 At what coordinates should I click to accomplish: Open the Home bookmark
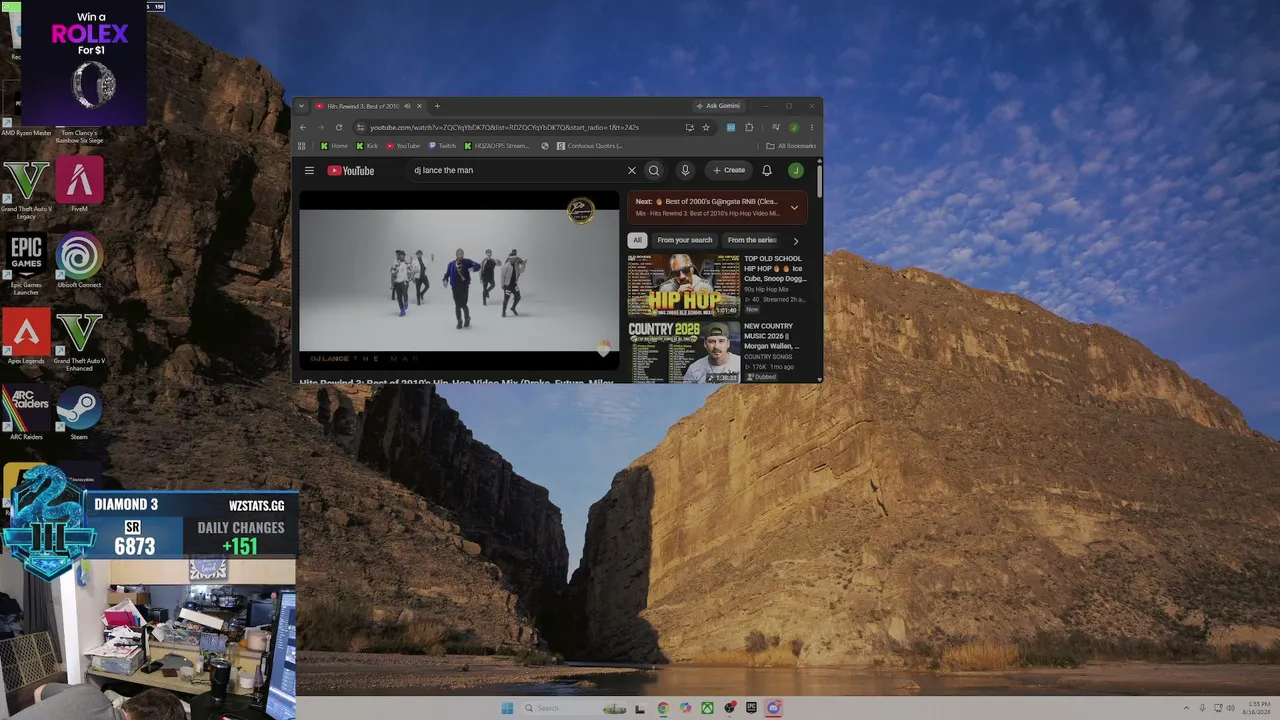[334, 146]
